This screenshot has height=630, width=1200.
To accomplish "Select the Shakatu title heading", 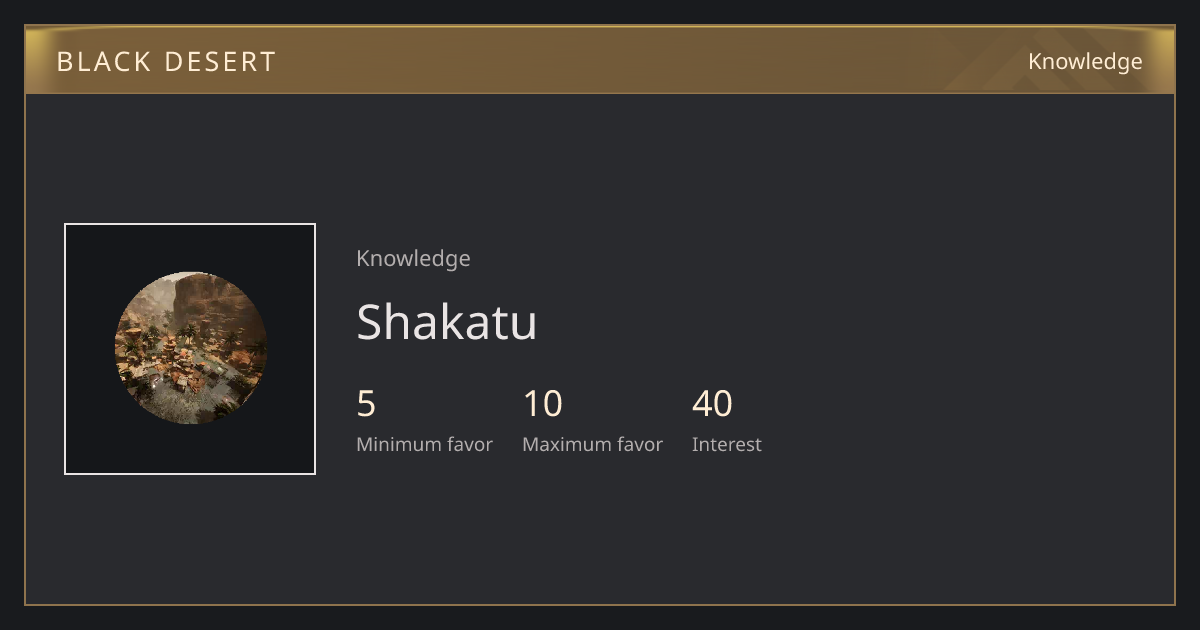I will [x=447, y=322].
